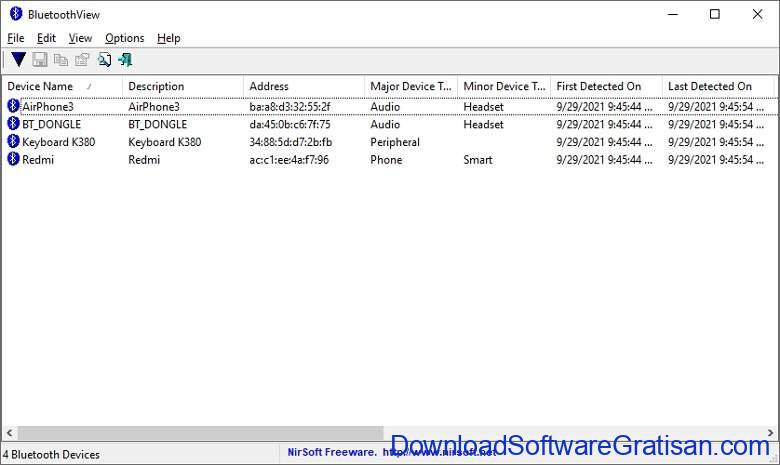Minimize the BluetoothView window
Image resolution: width=780 pixels, height=465 pixels.
point(673,14)
